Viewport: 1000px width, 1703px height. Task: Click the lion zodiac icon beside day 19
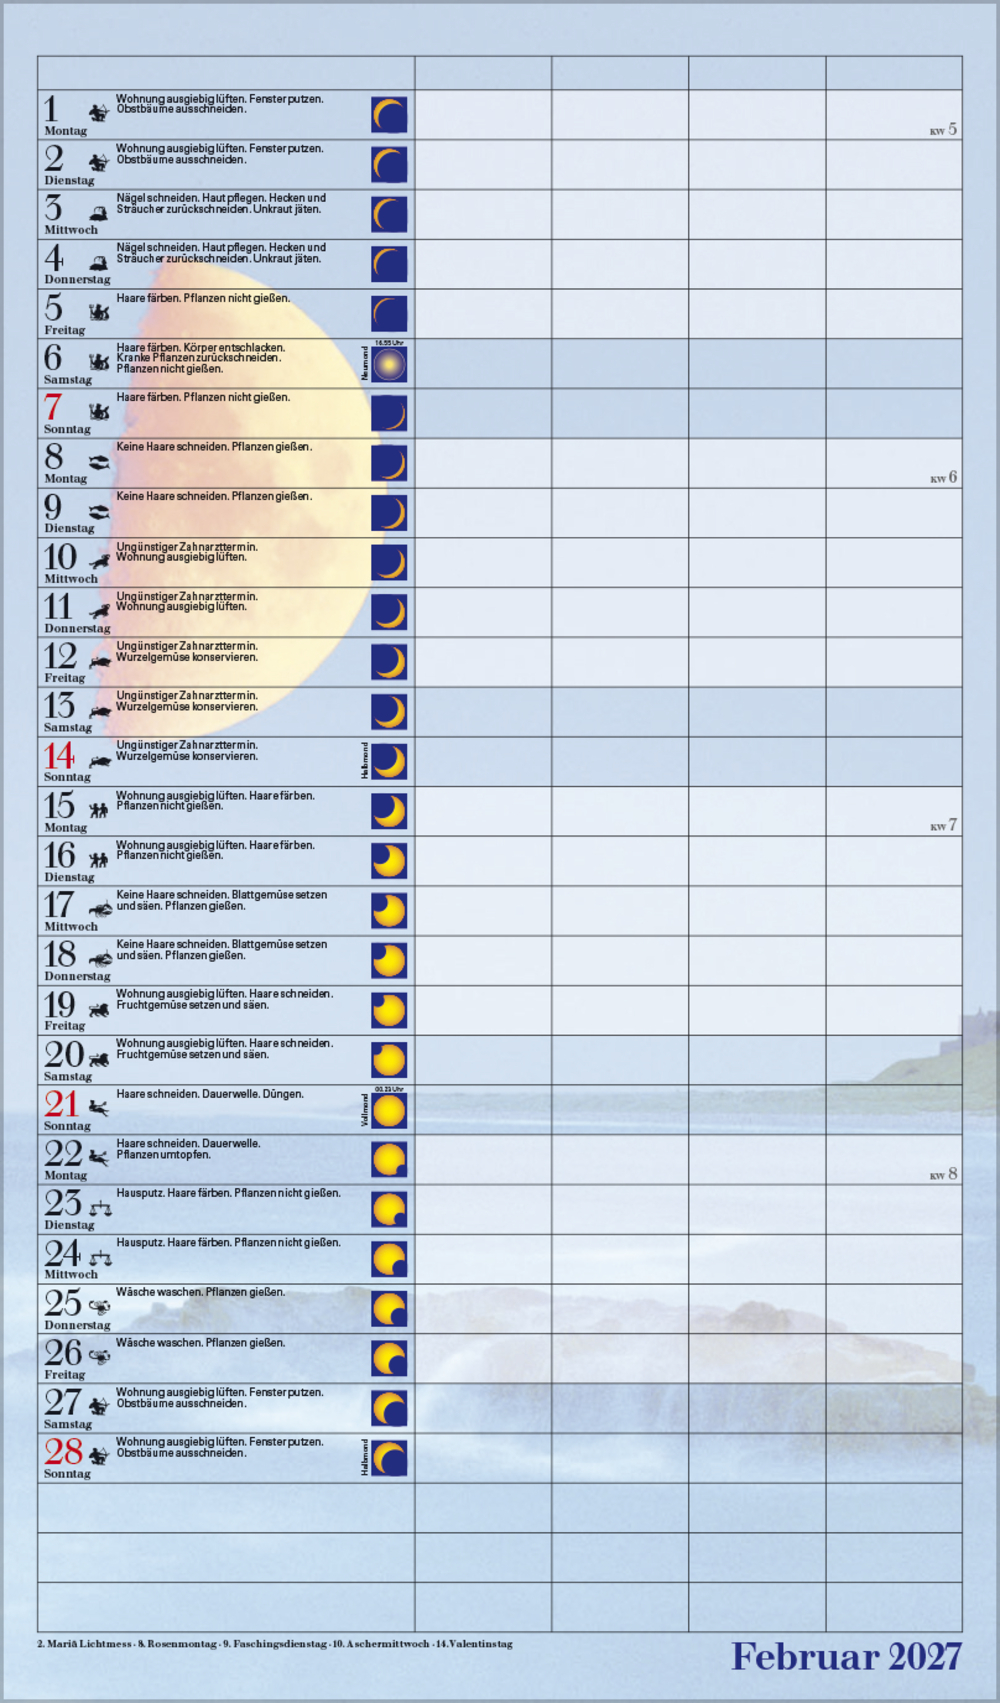(99, 1010)
